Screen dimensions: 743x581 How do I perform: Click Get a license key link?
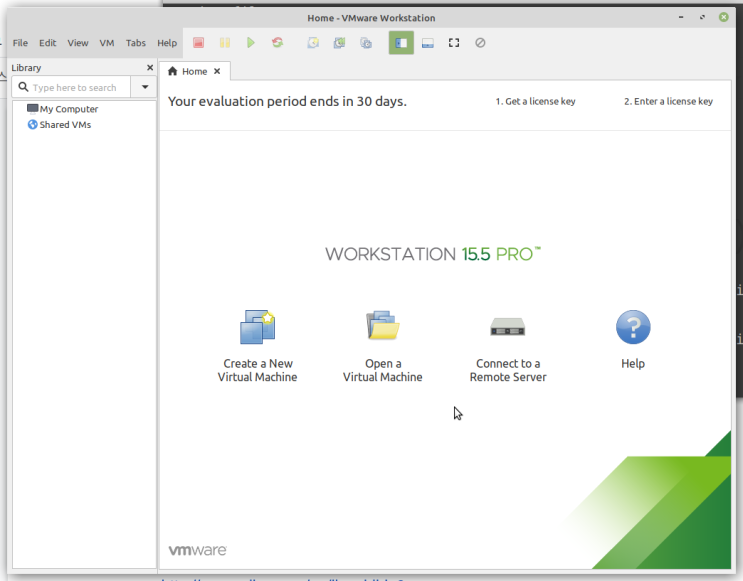pyautogui.click(x=535, y=101)
